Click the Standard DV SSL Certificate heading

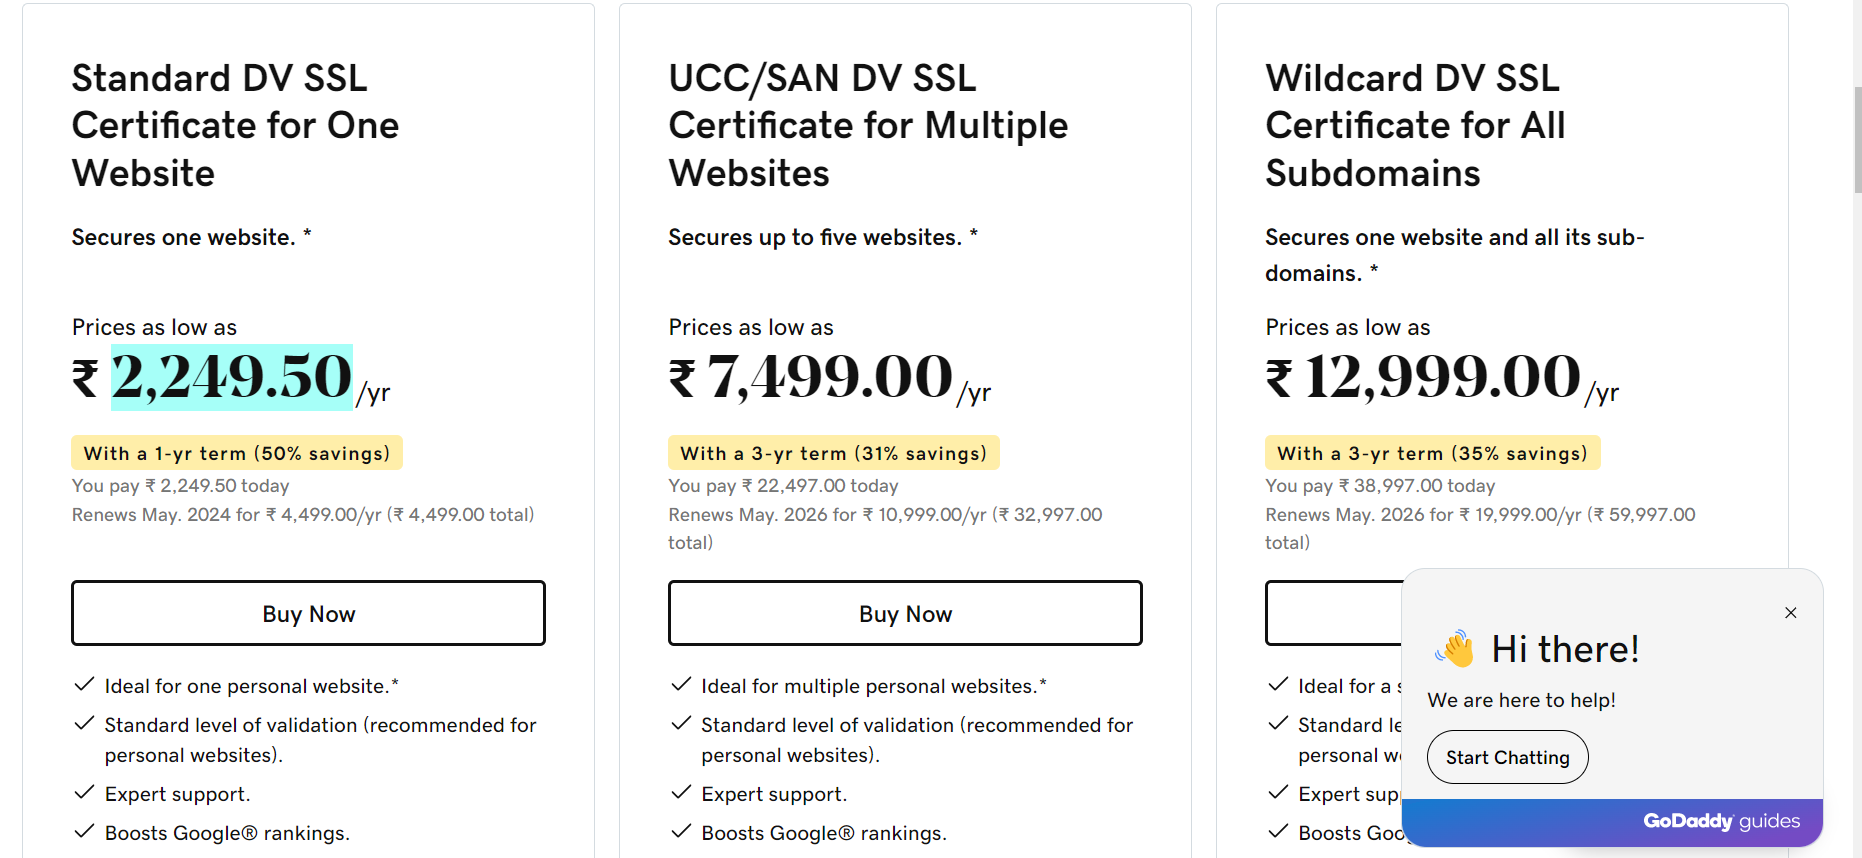click(x=235, y=125)
